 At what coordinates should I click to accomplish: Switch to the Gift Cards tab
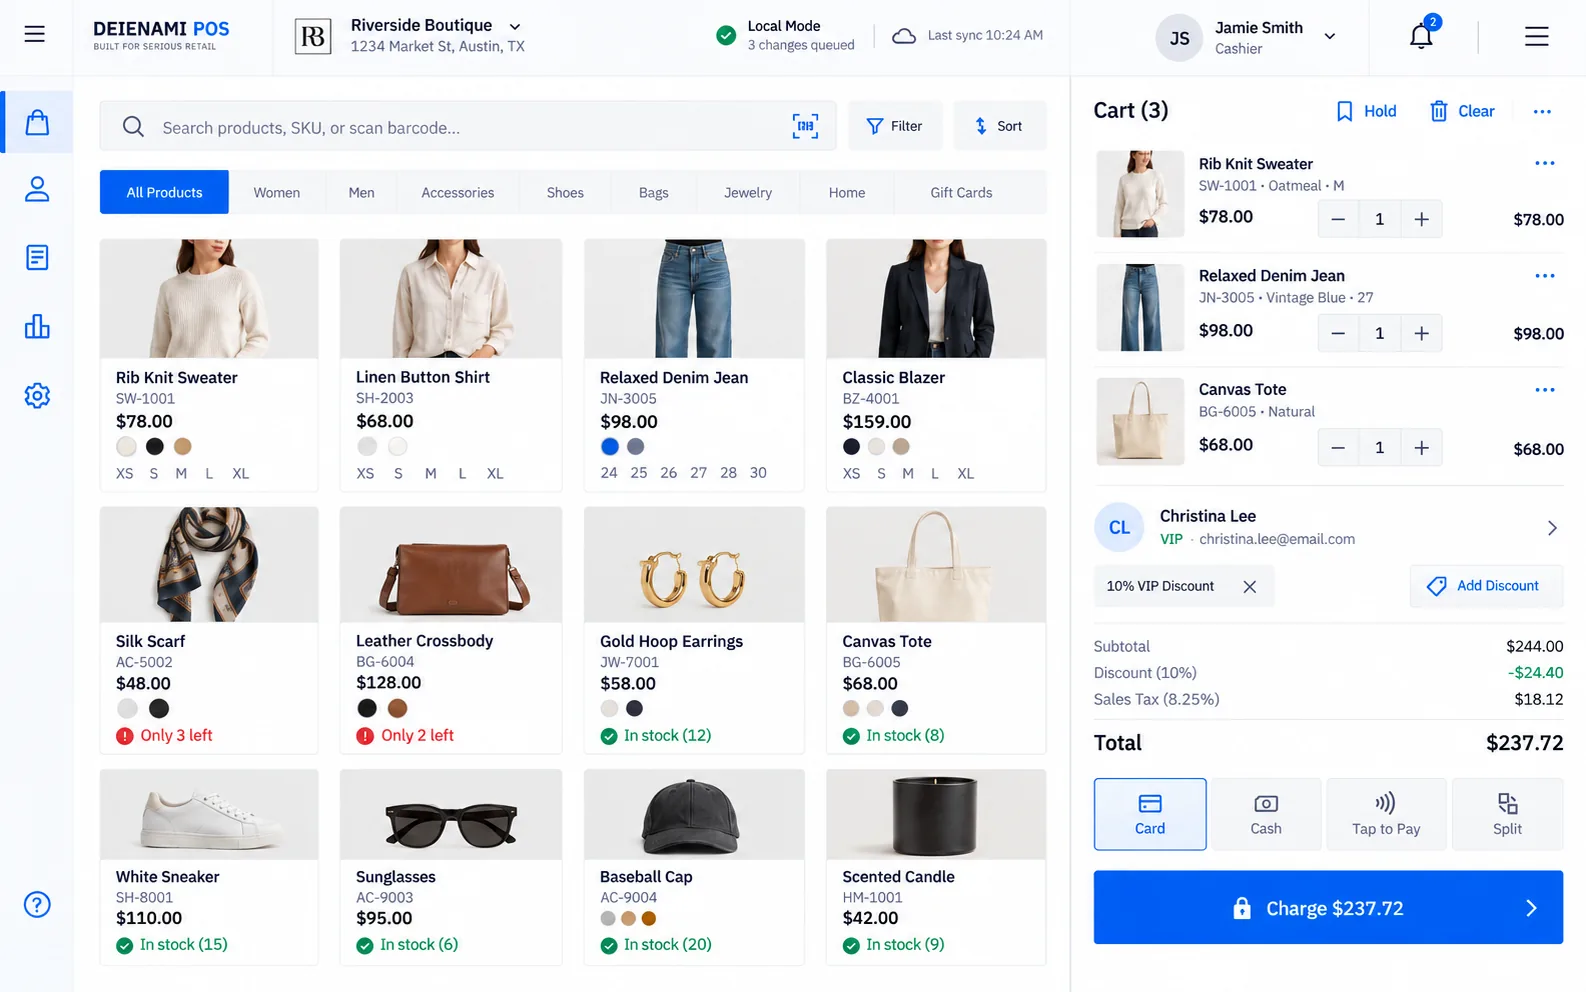(961, 192)
